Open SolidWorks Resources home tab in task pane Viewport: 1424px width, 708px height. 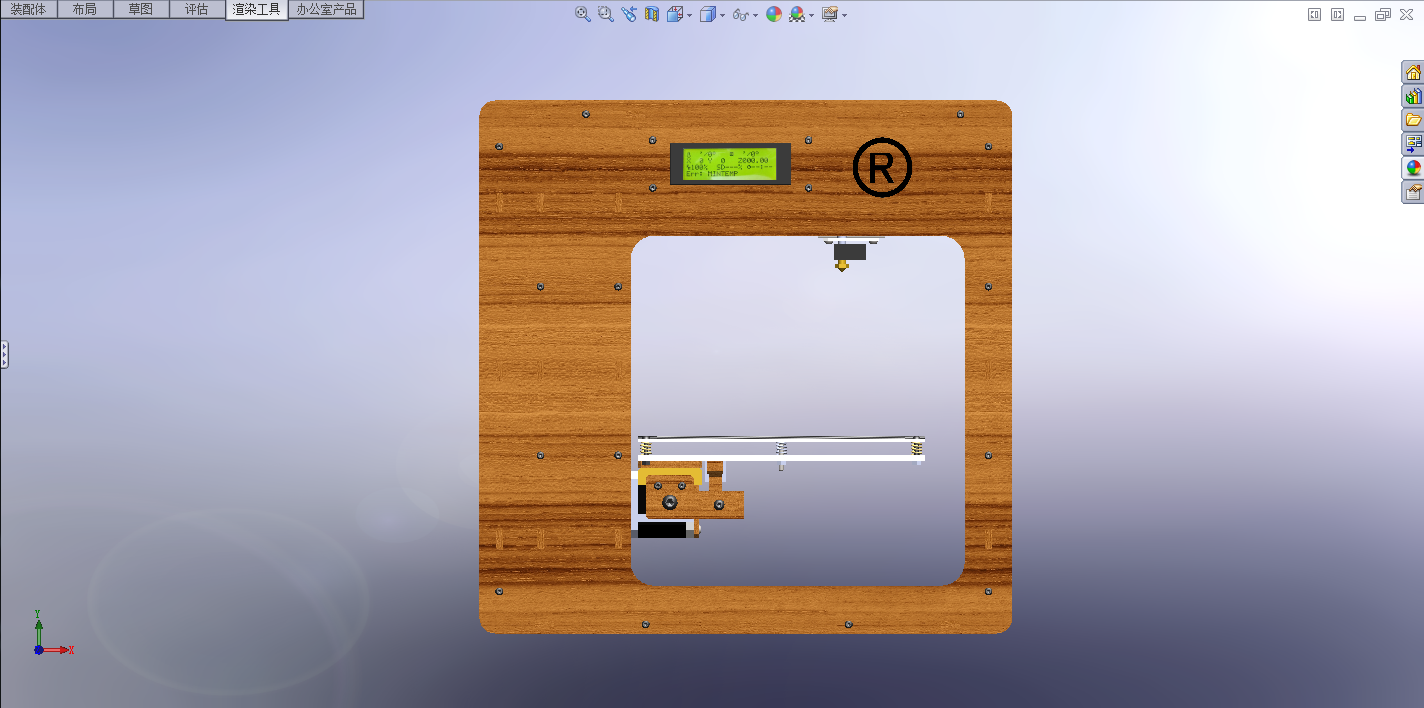coord(1413,72)
